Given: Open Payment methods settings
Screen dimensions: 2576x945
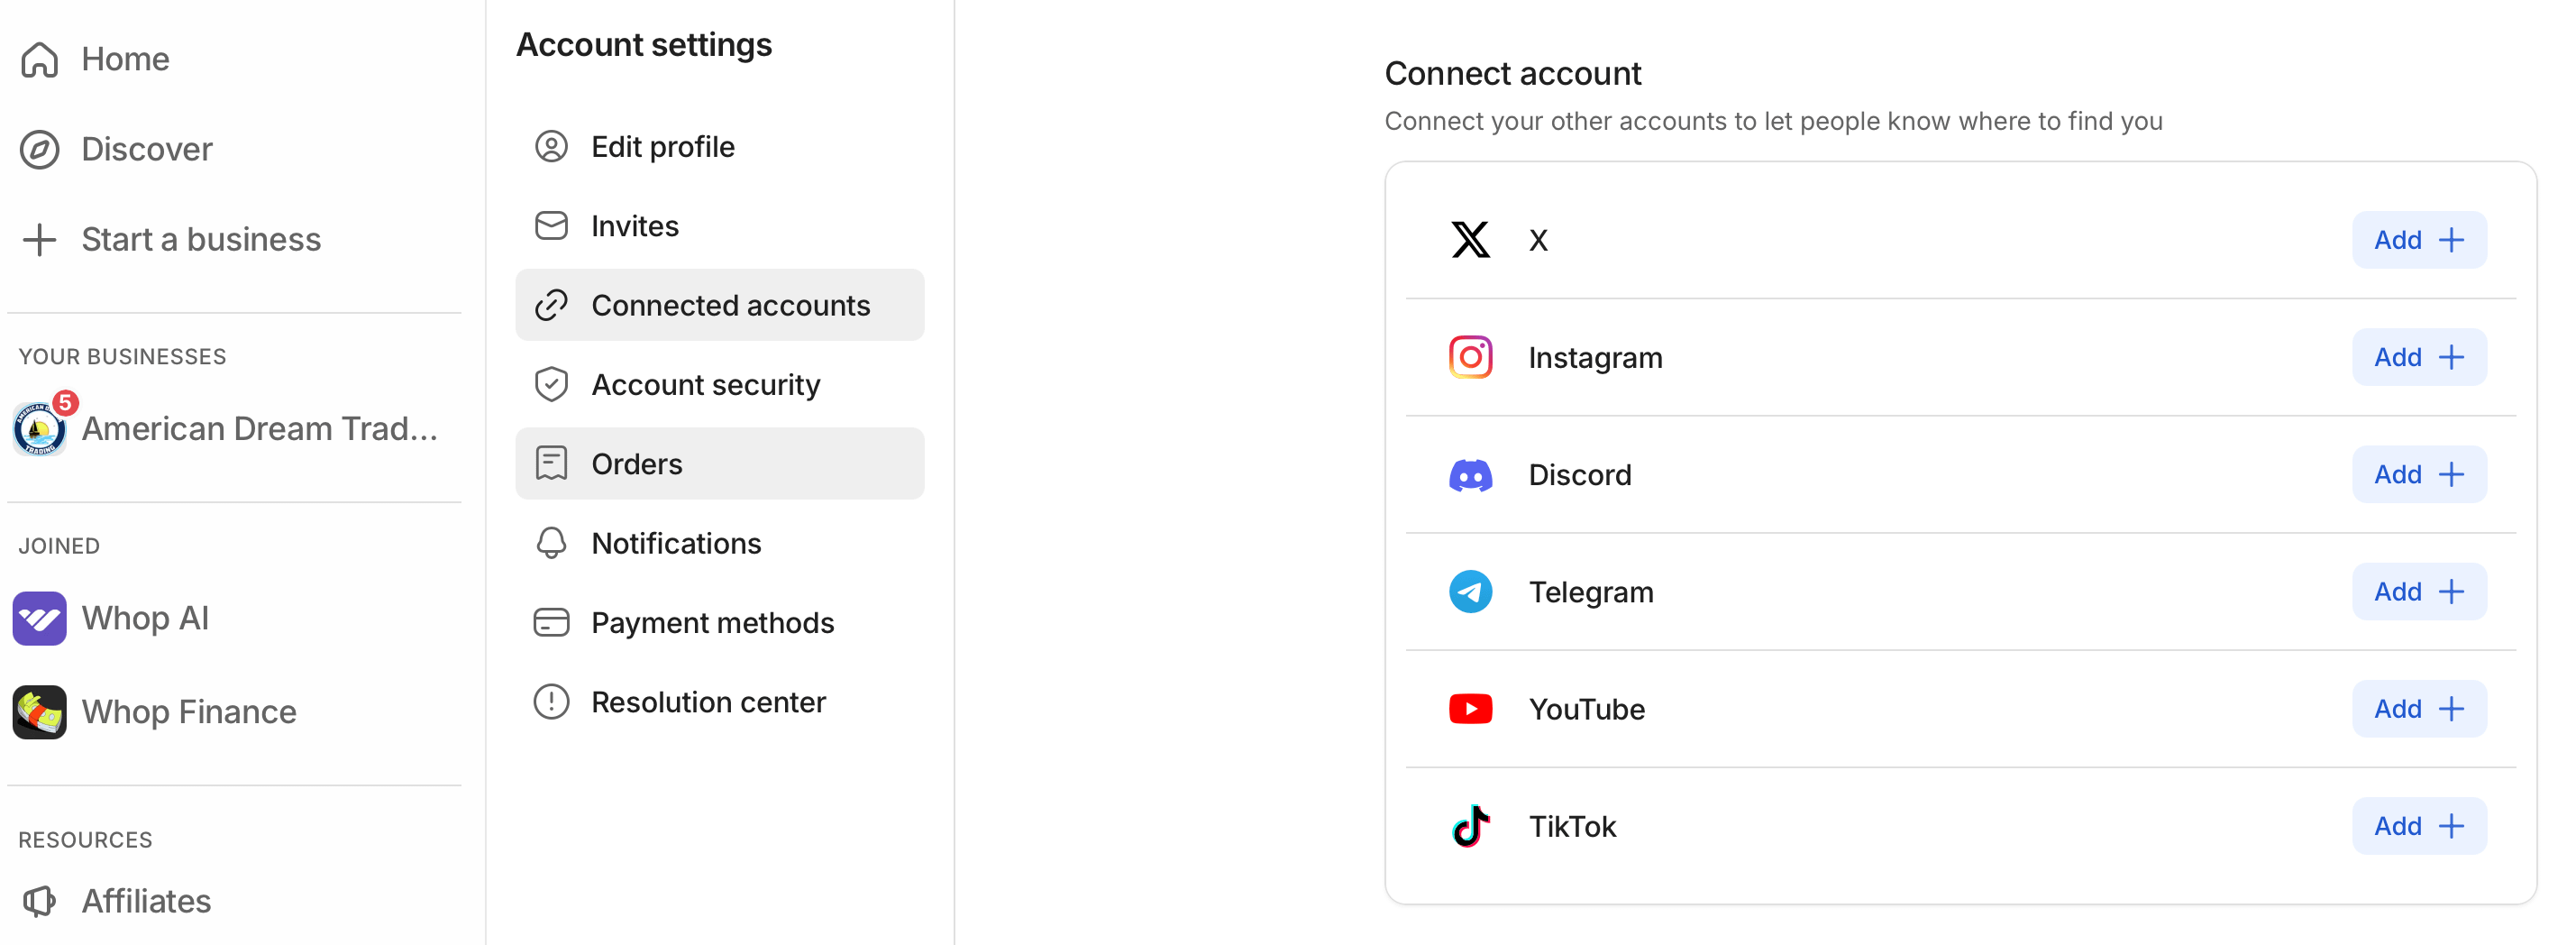Looking at the screenshot, I should click(x=720, y=623).
